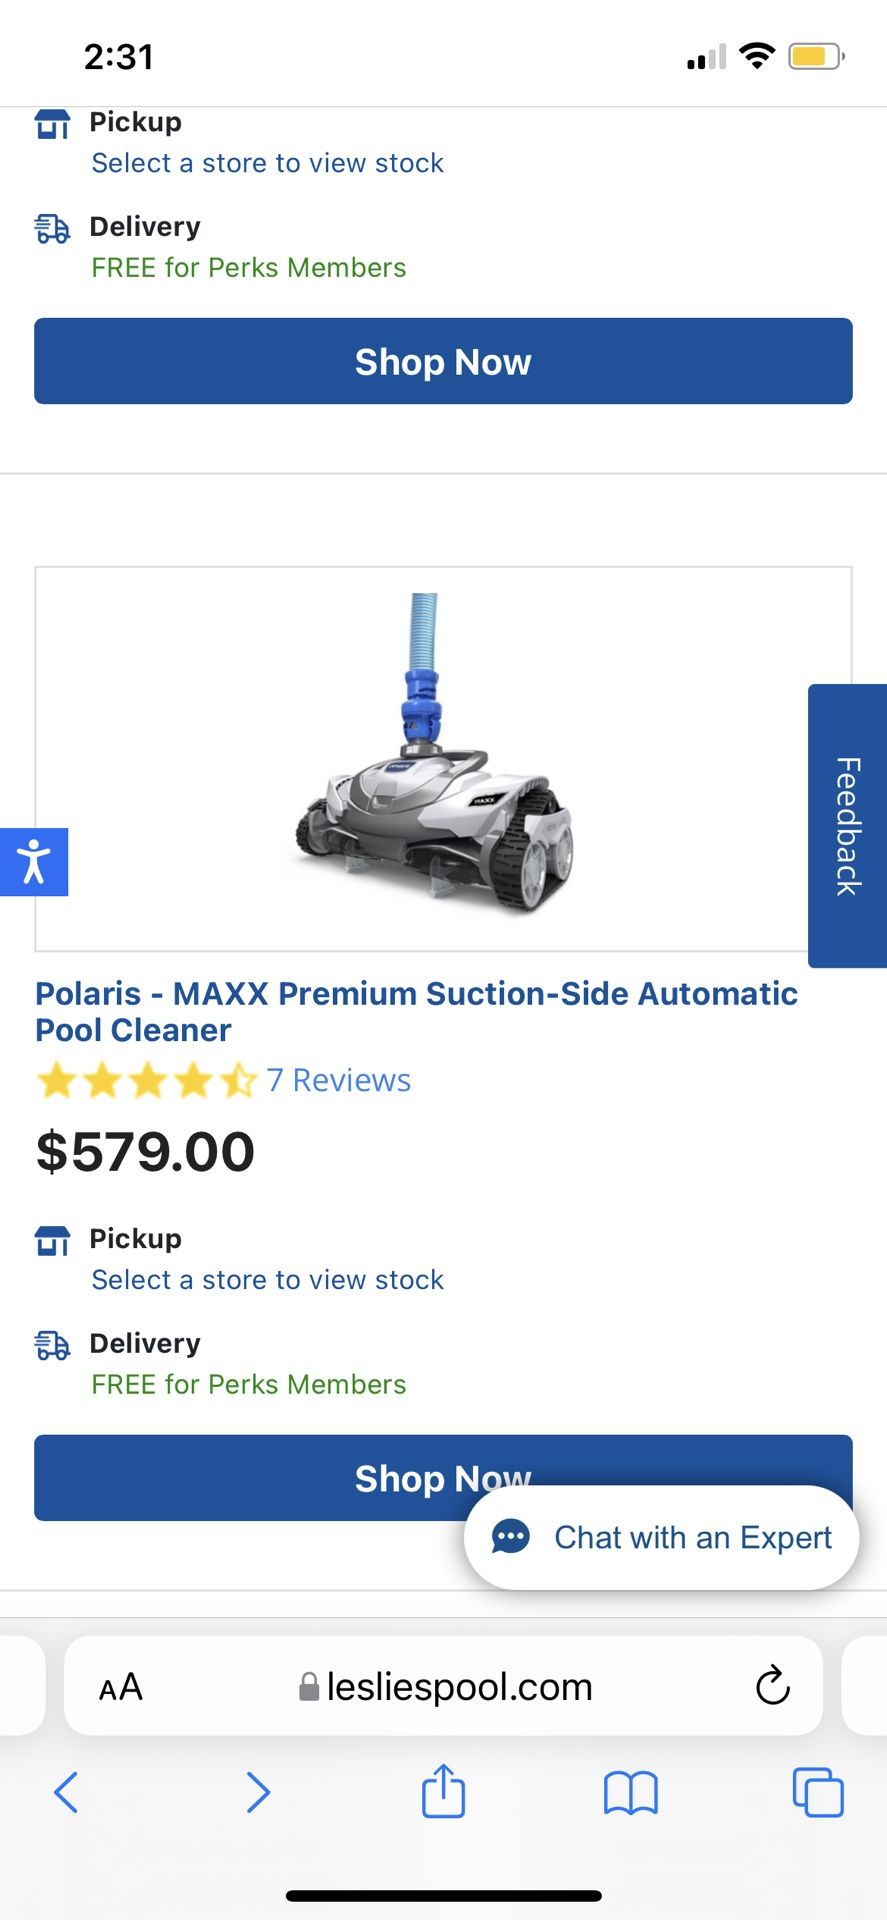Image resolution: width=887 pixels, height=1920 pixels.
Task: Select a store for Polaris MAXX pickup
Action: point(267,1280)
